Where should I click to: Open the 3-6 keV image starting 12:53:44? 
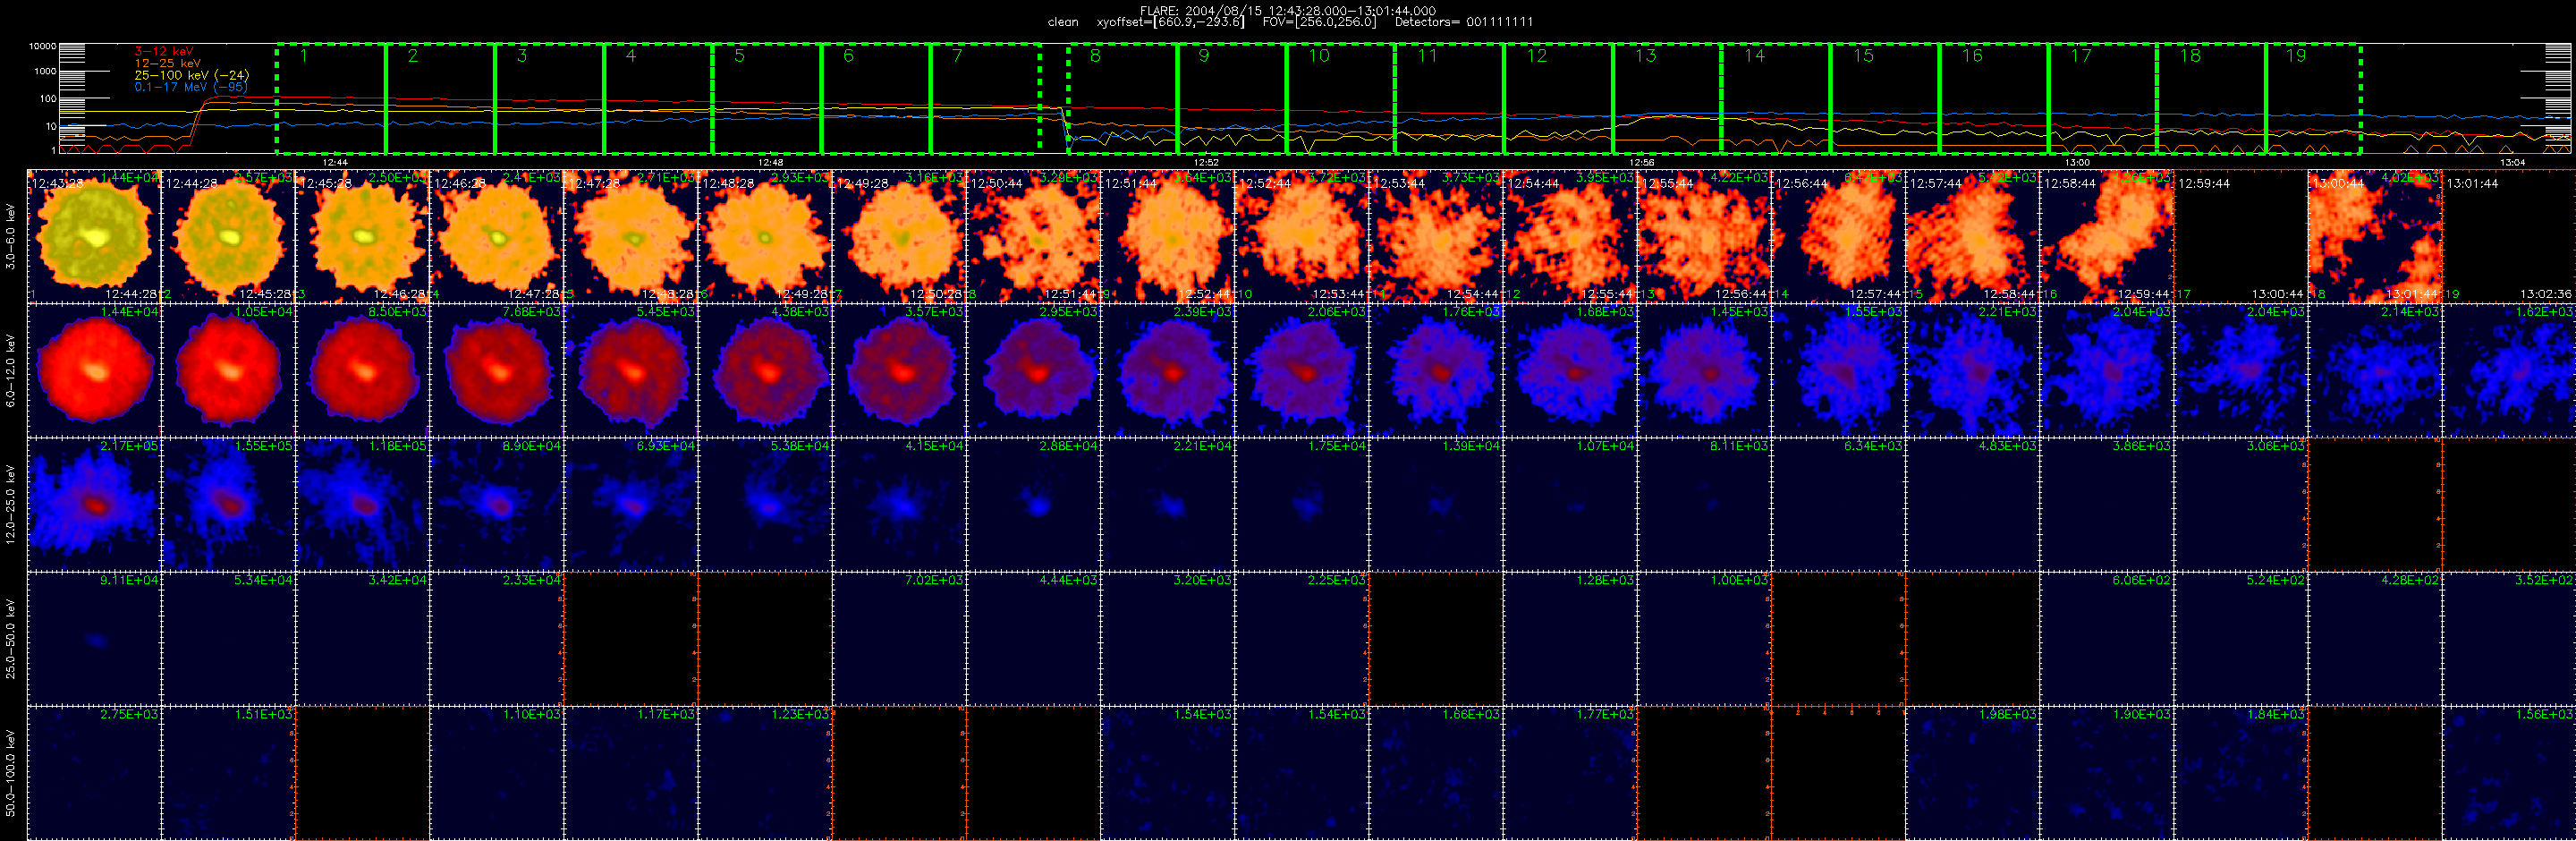(1436, 236)
